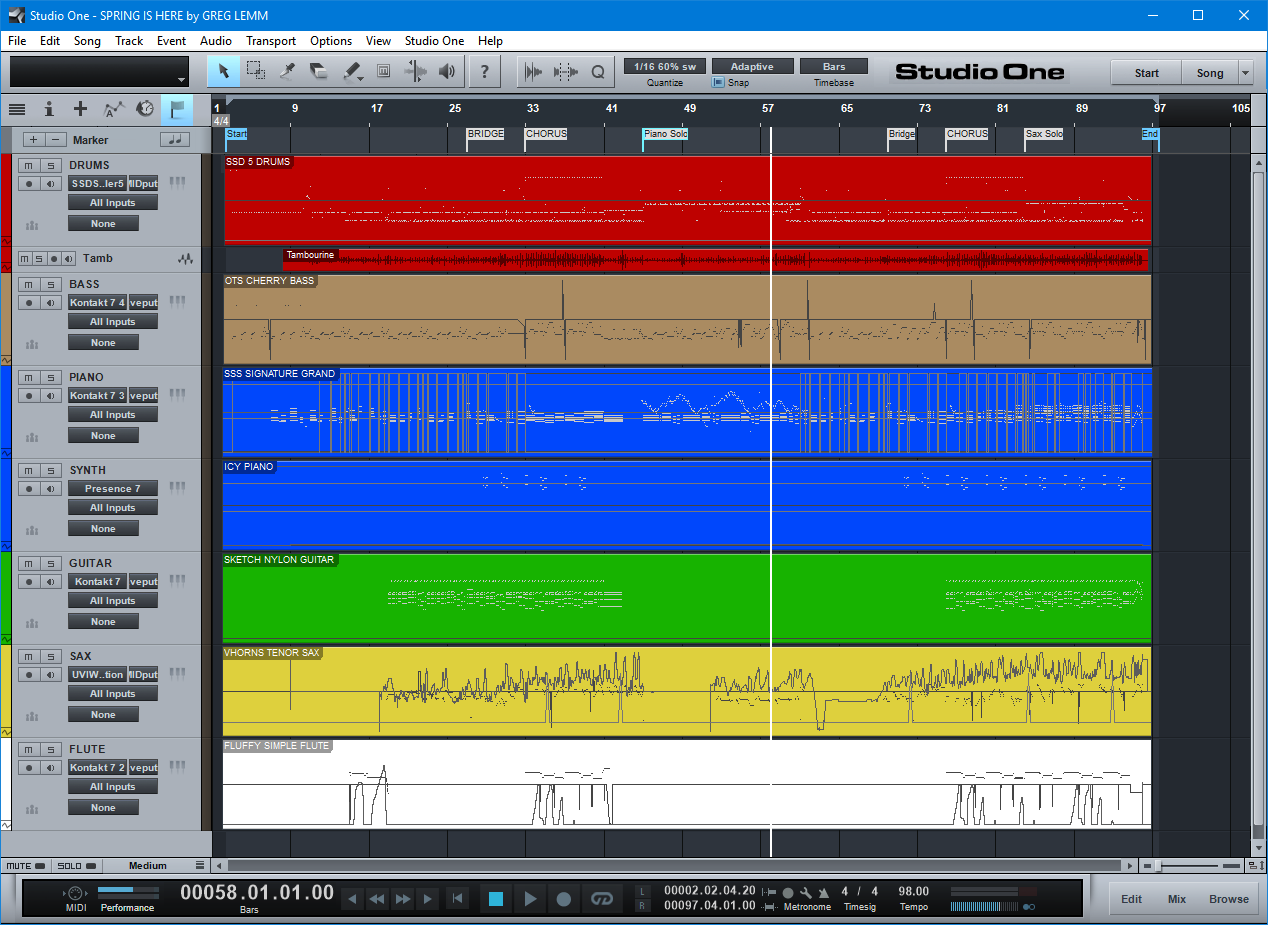The image size is (1268, 925).
Task: Open the Mix console
Action: point(1177,899)
